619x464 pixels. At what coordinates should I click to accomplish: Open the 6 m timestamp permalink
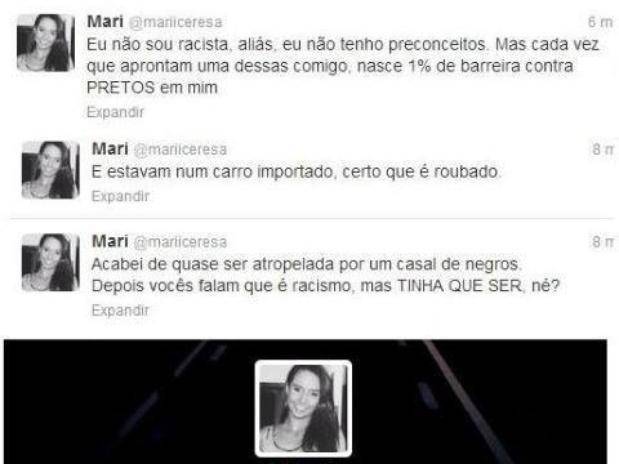coord(600,22)
